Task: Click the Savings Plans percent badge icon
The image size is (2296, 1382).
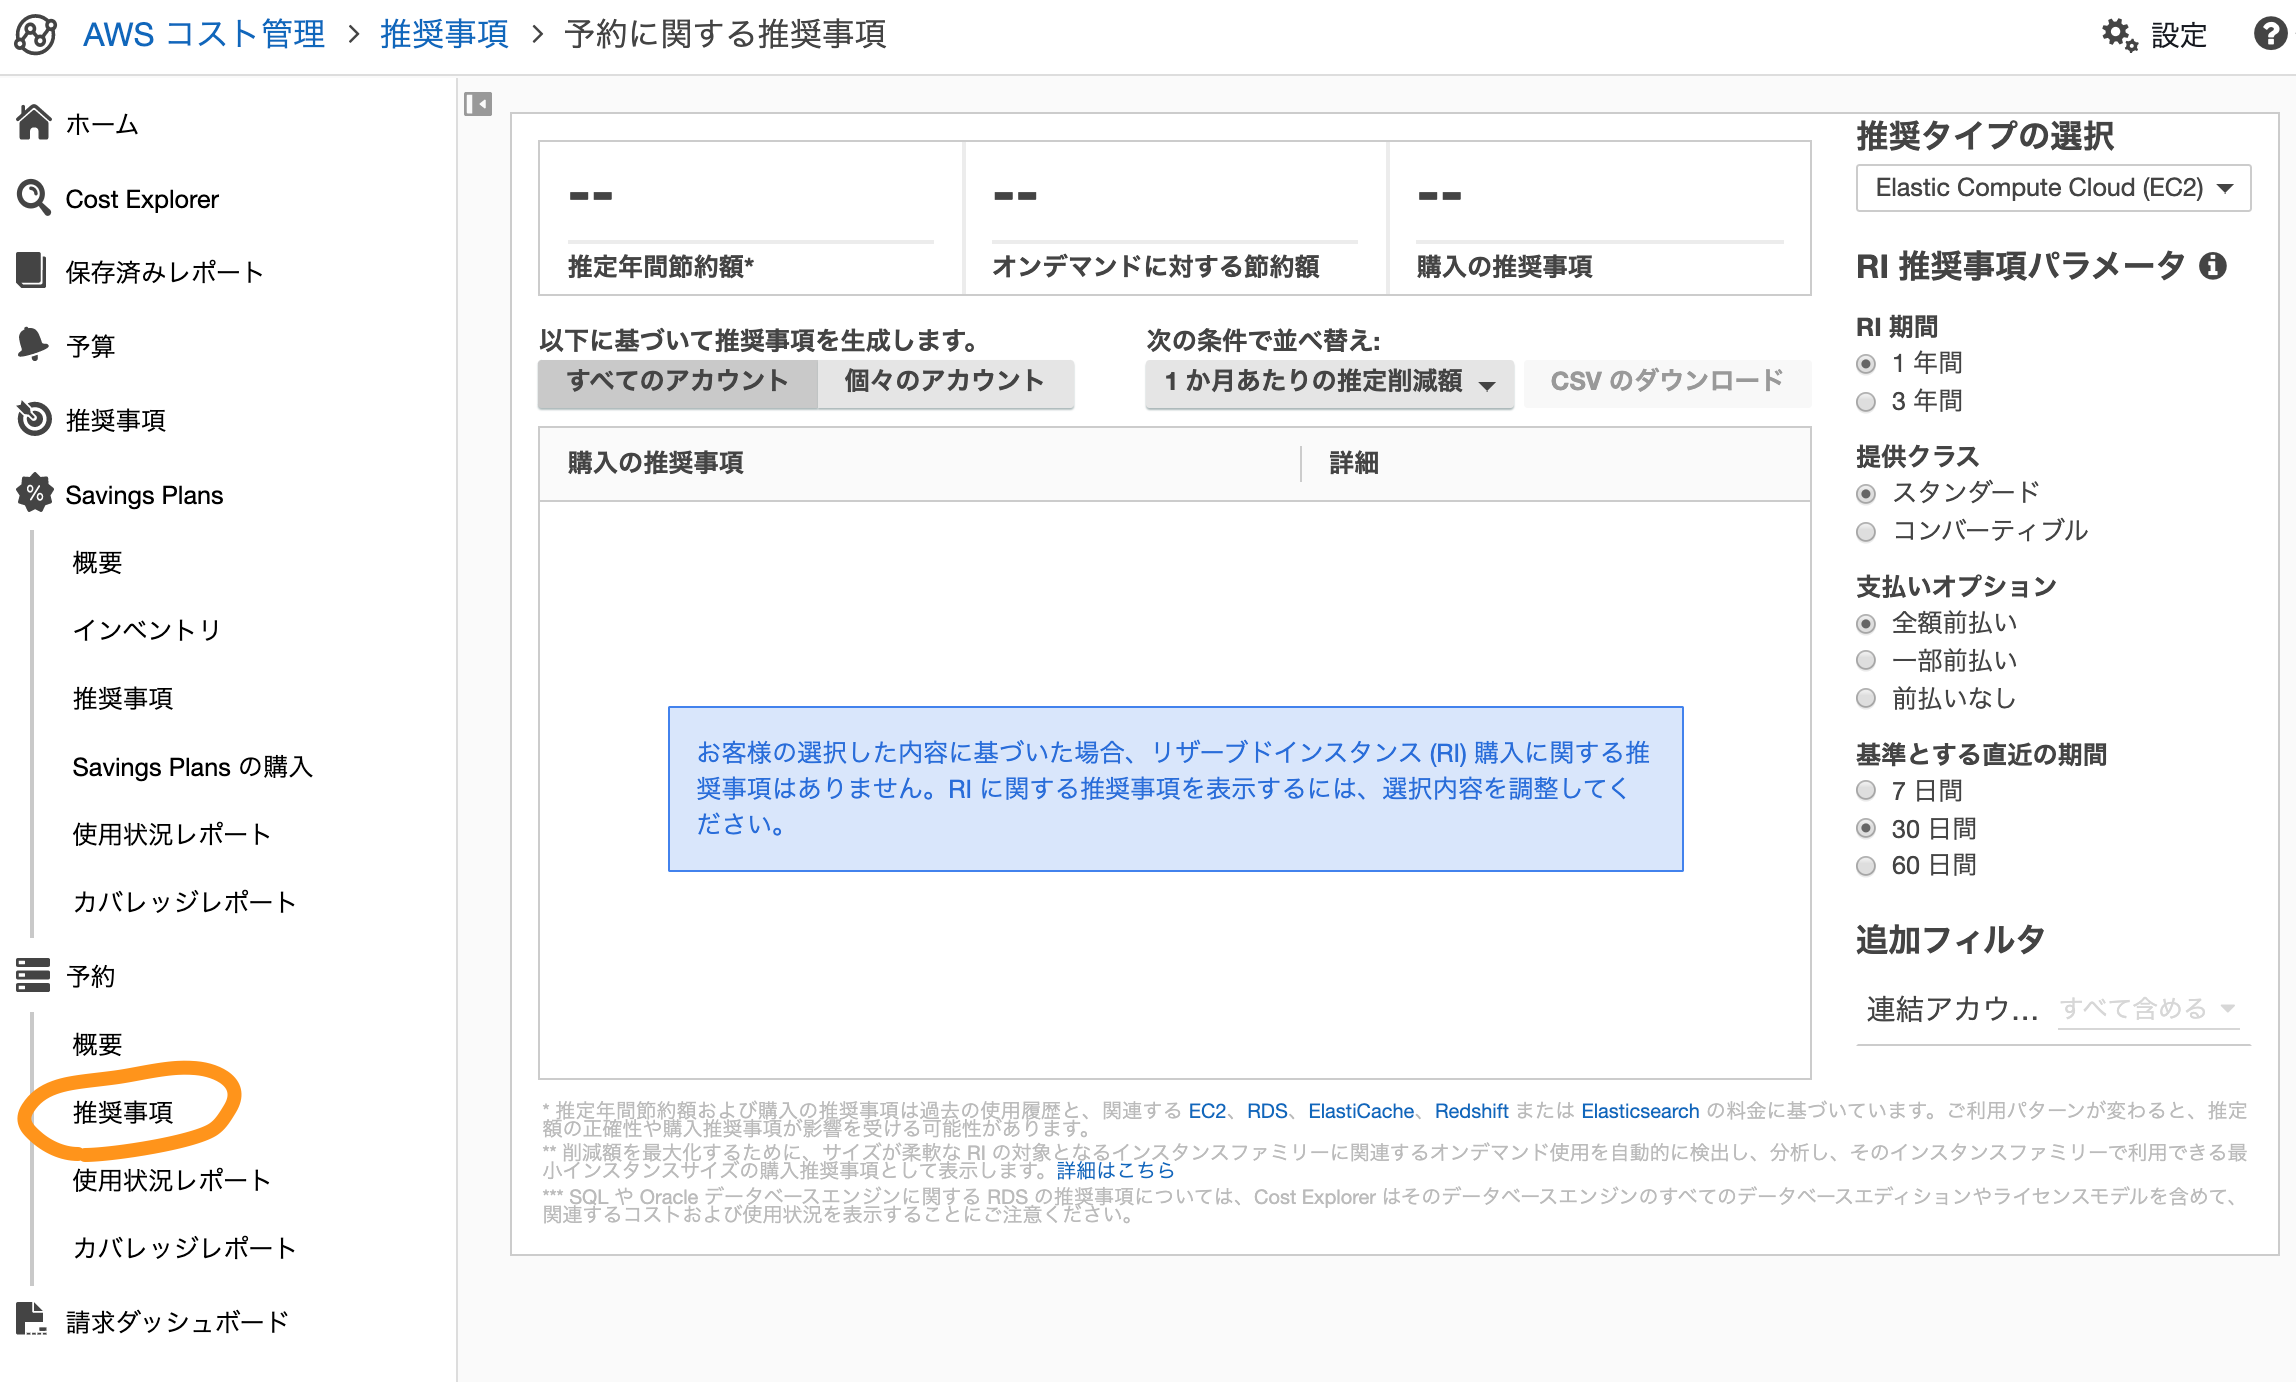Action: (x=35, y=493)
